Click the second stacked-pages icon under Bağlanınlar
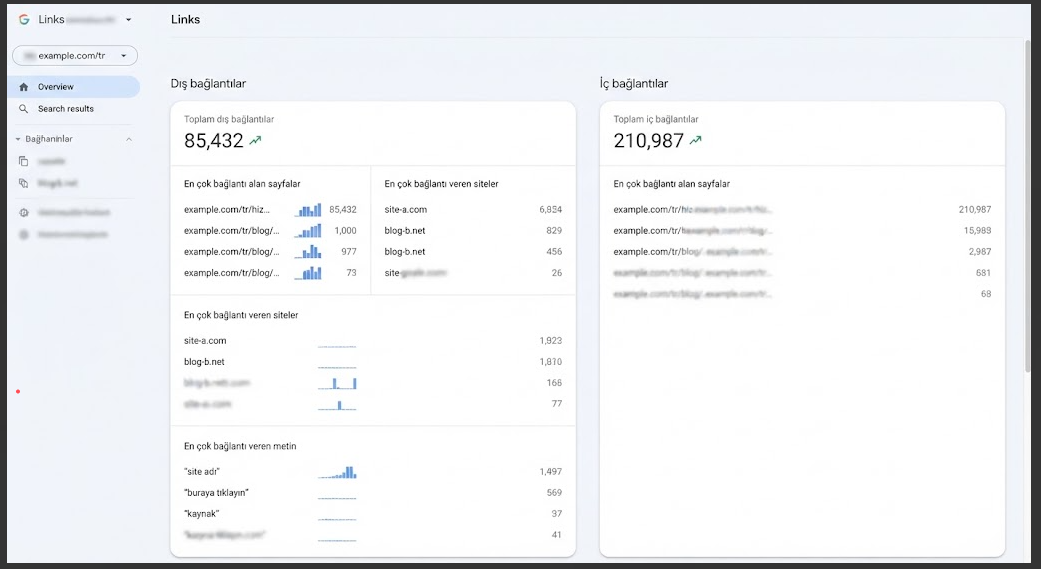Screen dimensions: 1041x569 [x=24, y=183]
